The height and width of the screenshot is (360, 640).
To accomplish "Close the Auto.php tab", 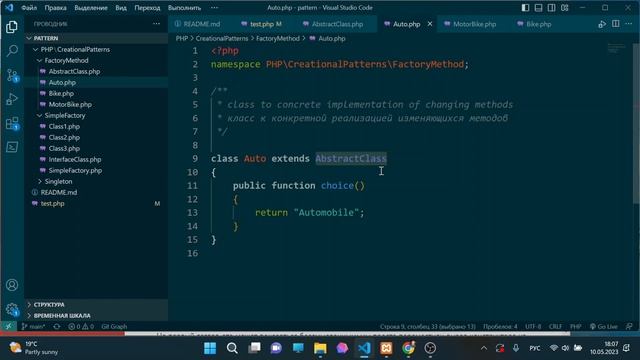I will pyautogui.click(x=430, y=24).
